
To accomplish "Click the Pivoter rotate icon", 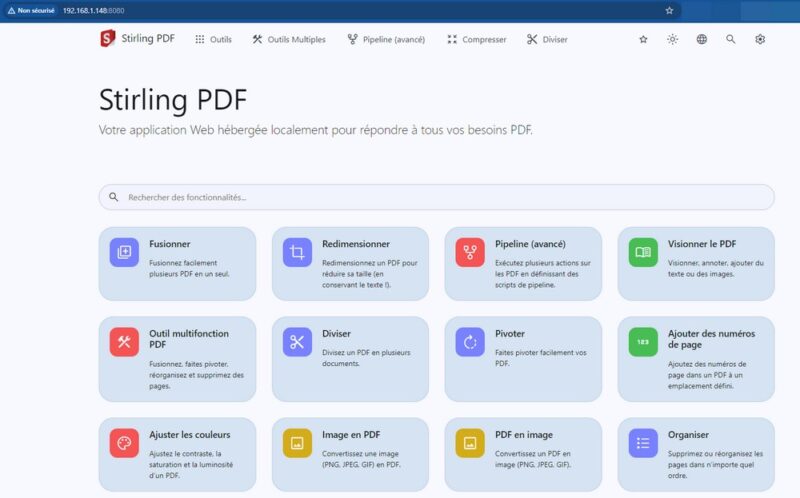I will tap(470, 342).
